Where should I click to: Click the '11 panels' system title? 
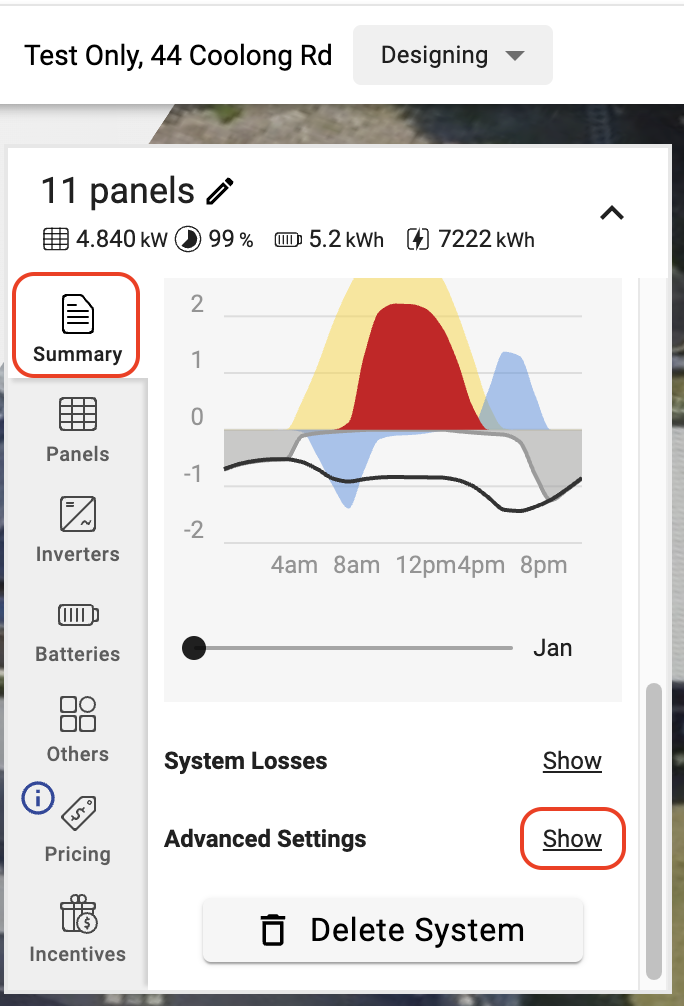pos(117,191)
